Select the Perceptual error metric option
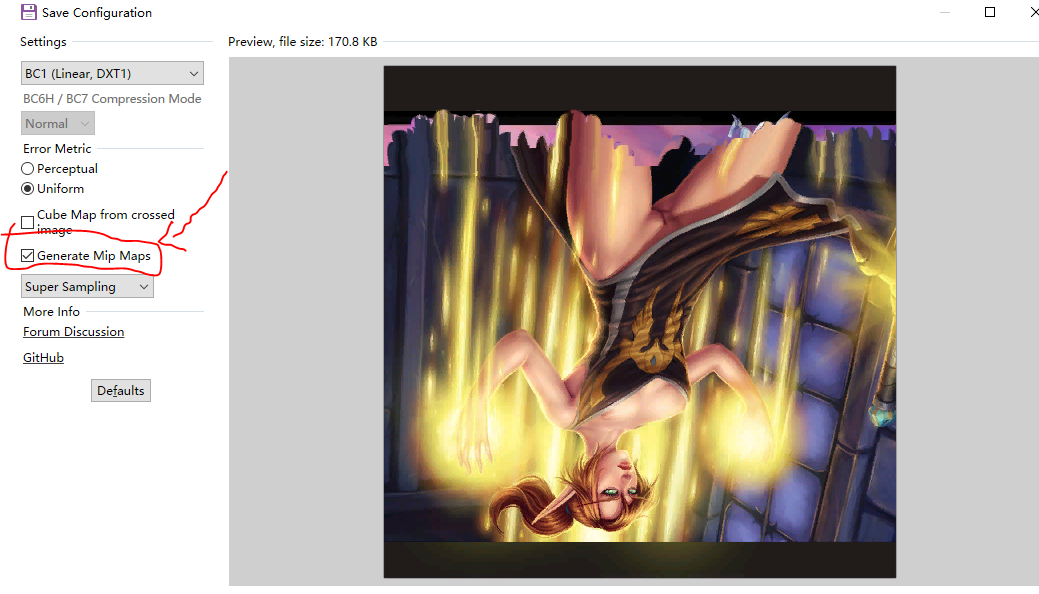This screenshot has width=1039, height=594. (x=28, y=169)
